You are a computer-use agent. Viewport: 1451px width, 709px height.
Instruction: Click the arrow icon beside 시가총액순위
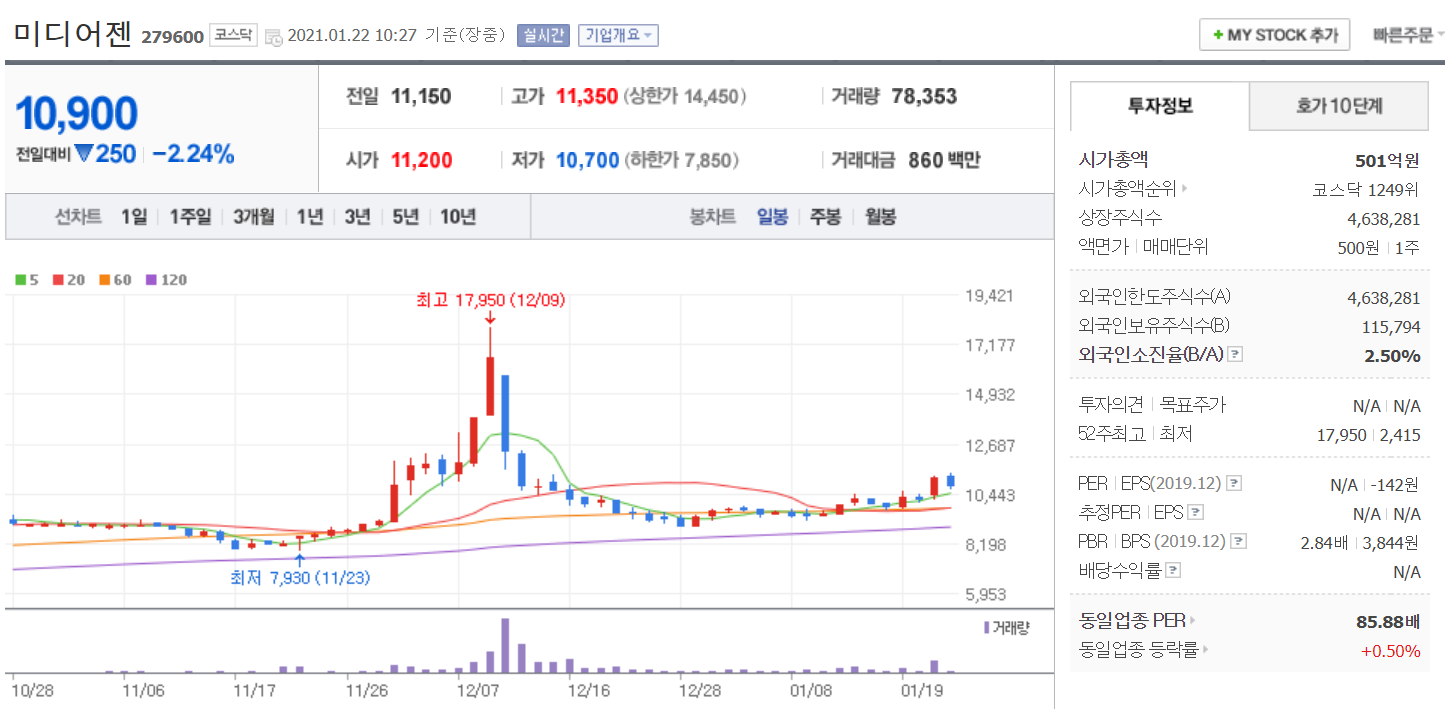pos(1186,188)
